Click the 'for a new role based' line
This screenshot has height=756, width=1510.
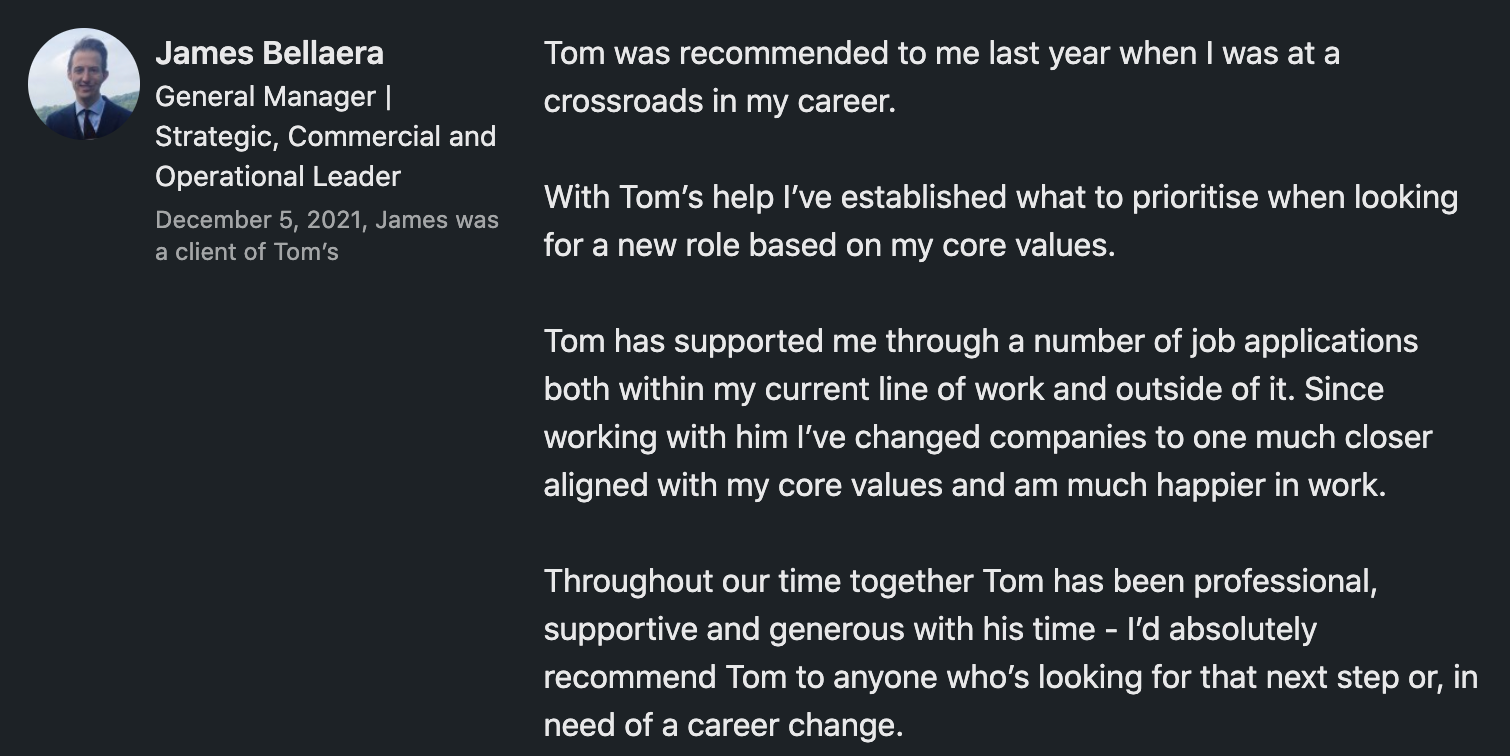pyautogui.click(x=829, y=245)
